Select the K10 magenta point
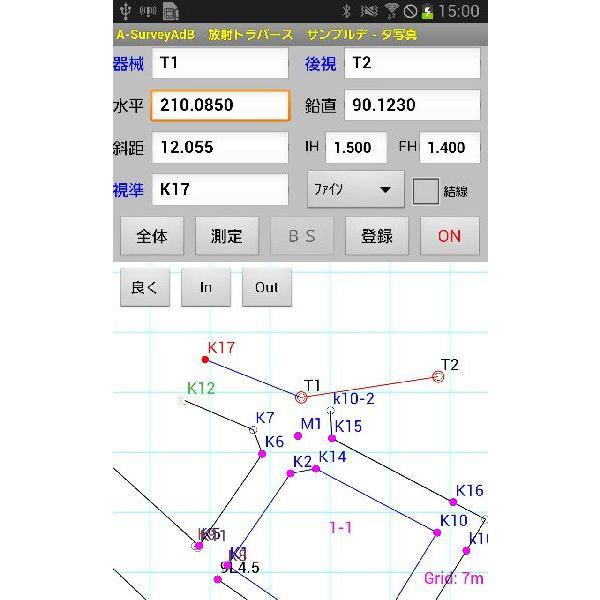Image resolution: width=600 pixels, height=600 pixels. click(437, 533)
